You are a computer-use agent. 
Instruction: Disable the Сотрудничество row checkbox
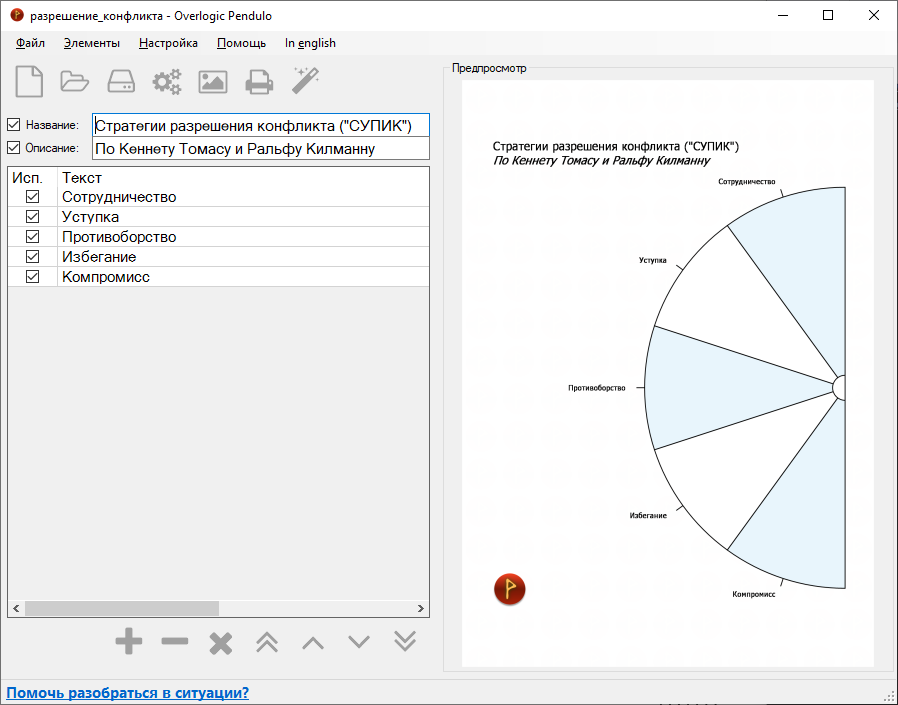click(32, 197)
